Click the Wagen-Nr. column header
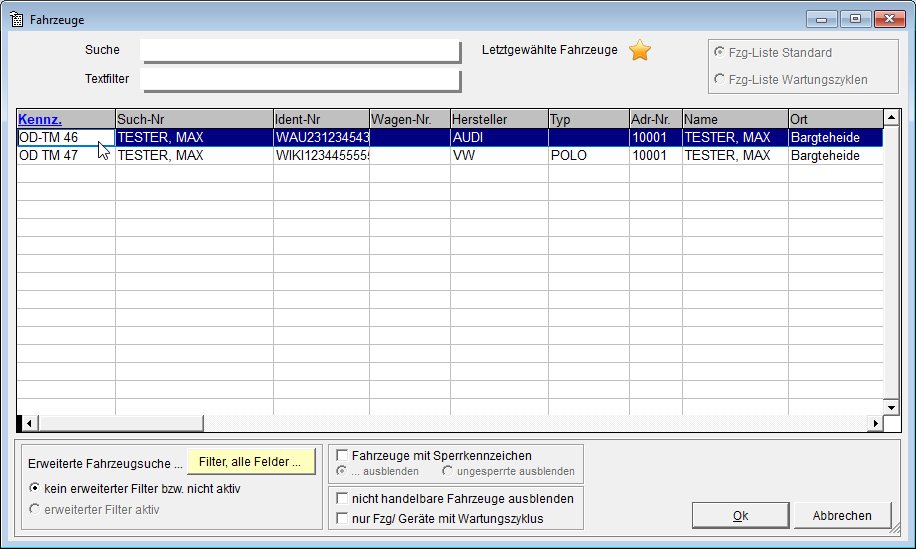 410,119
